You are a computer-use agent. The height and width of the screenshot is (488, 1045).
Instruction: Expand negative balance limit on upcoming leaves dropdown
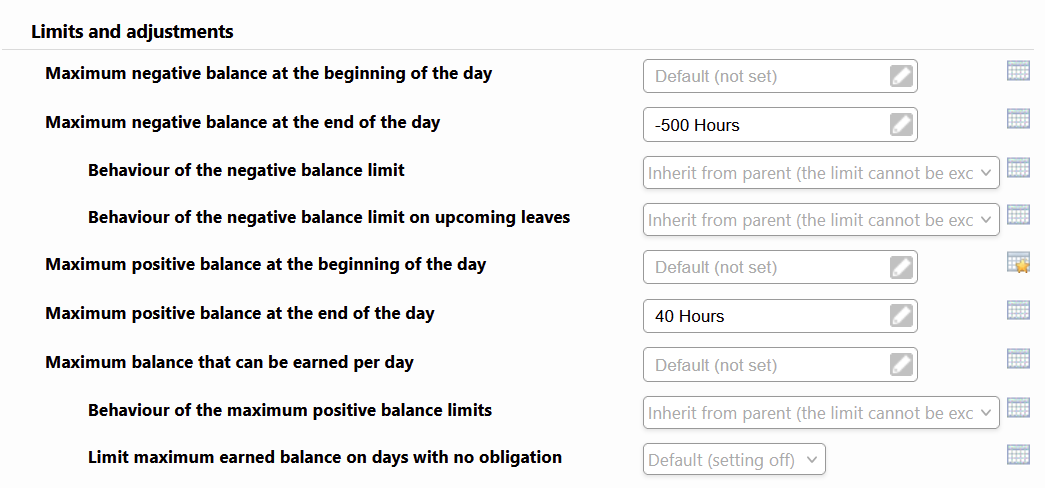821,219
